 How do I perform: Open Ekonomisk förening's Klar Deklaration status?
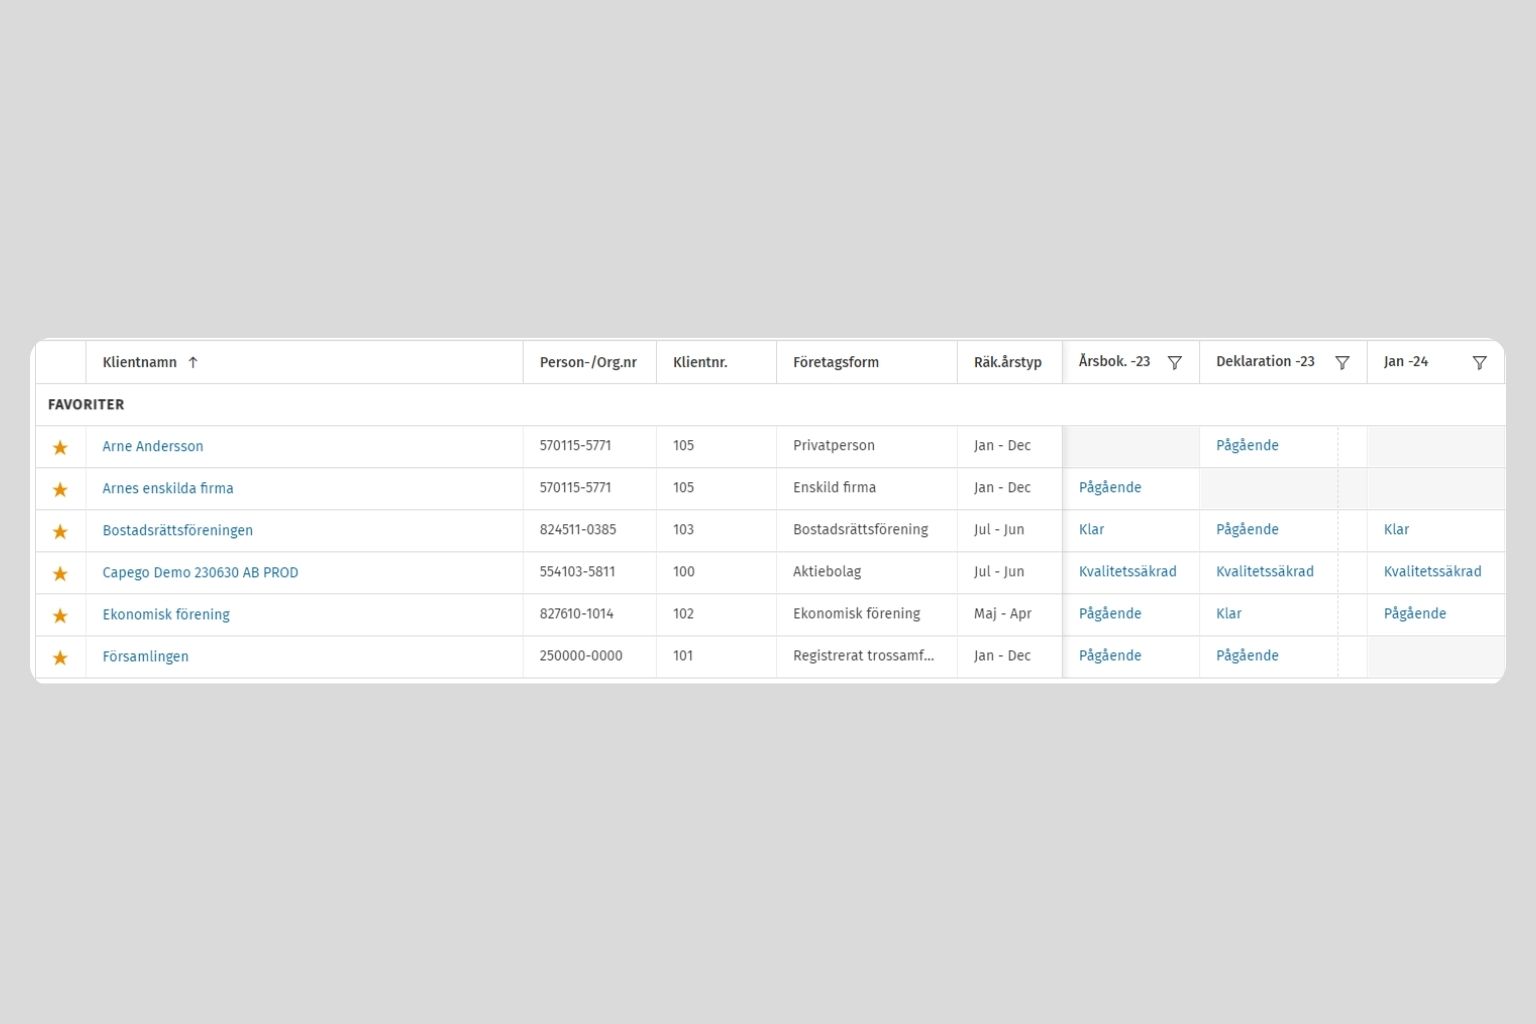(1228, 613)
